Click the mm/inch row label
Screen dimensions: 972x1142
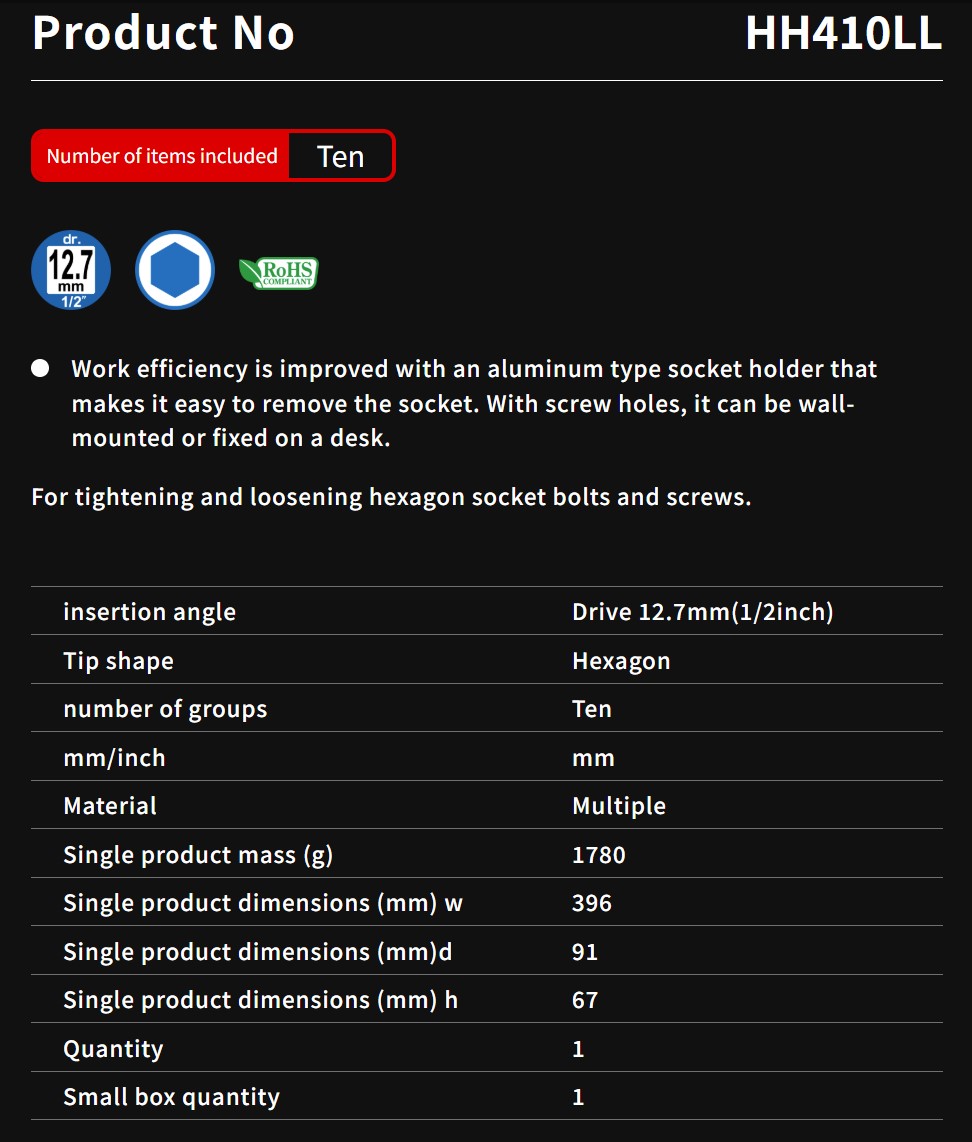[x=114, y=757]
